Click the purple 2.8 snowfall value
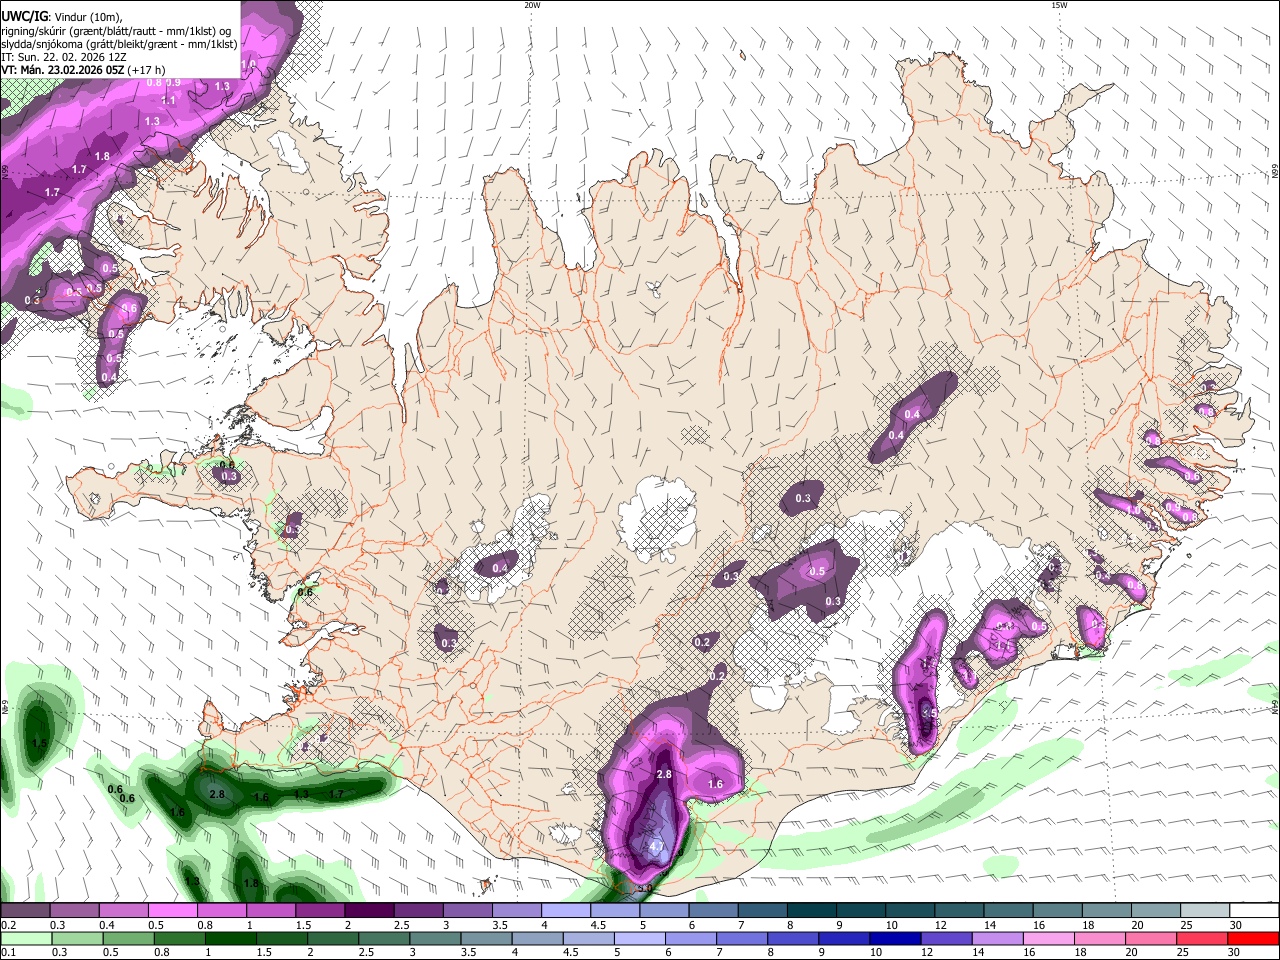 pos(665,775)
